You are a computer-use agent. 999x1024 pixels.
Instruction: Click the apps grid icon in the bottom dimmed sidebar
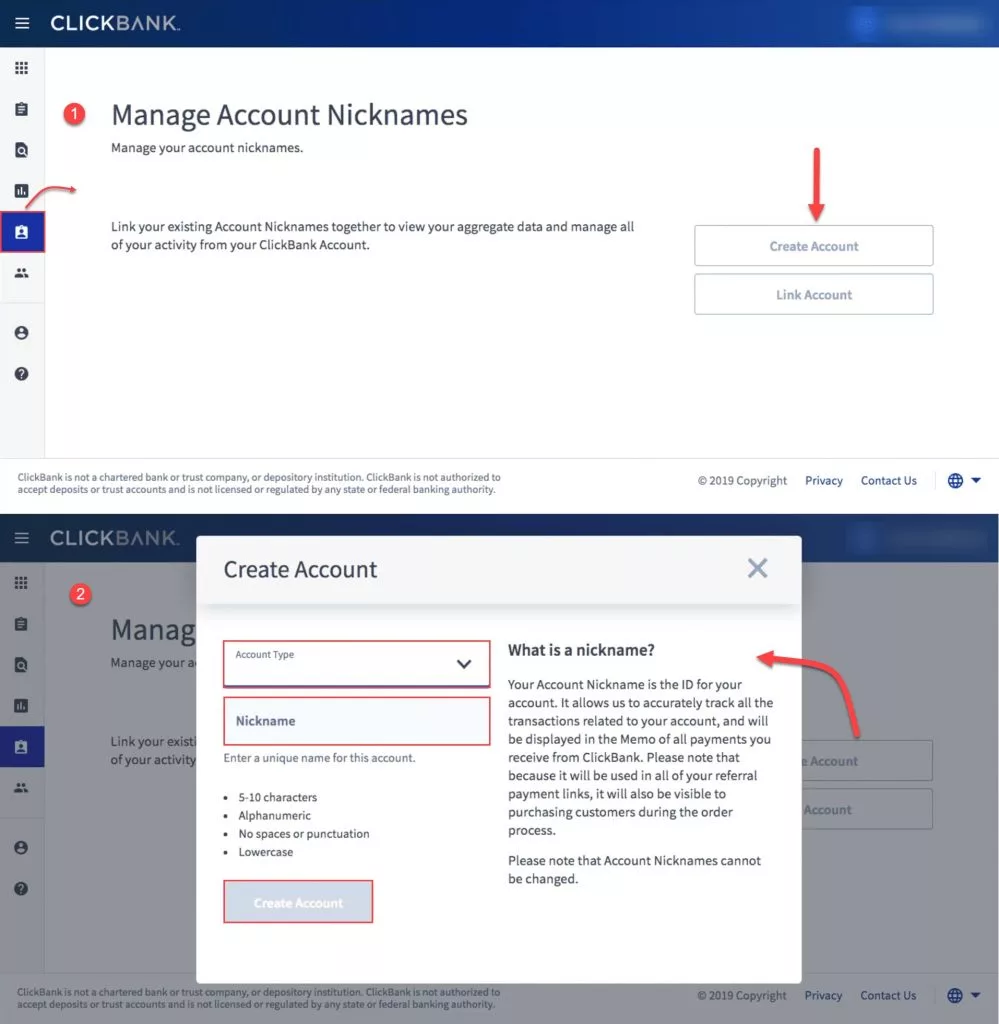[22, 583]
